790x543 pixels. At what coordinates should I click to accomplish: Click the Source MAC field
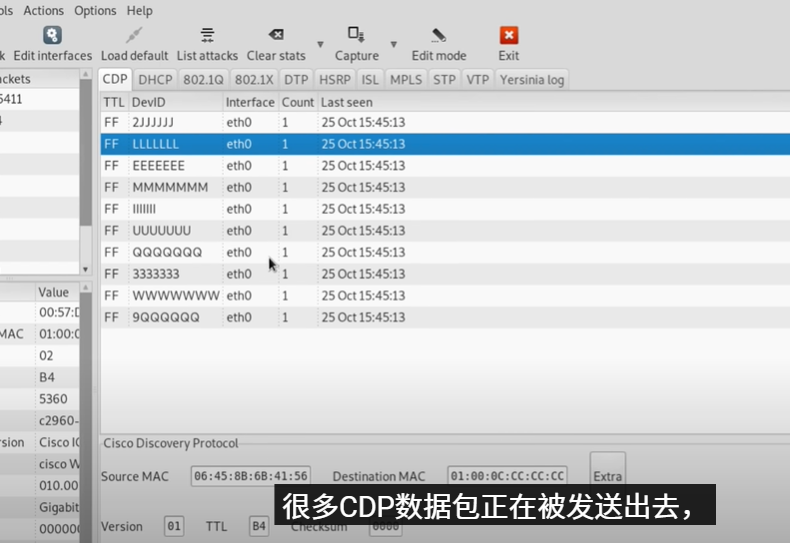coord(250,476)
